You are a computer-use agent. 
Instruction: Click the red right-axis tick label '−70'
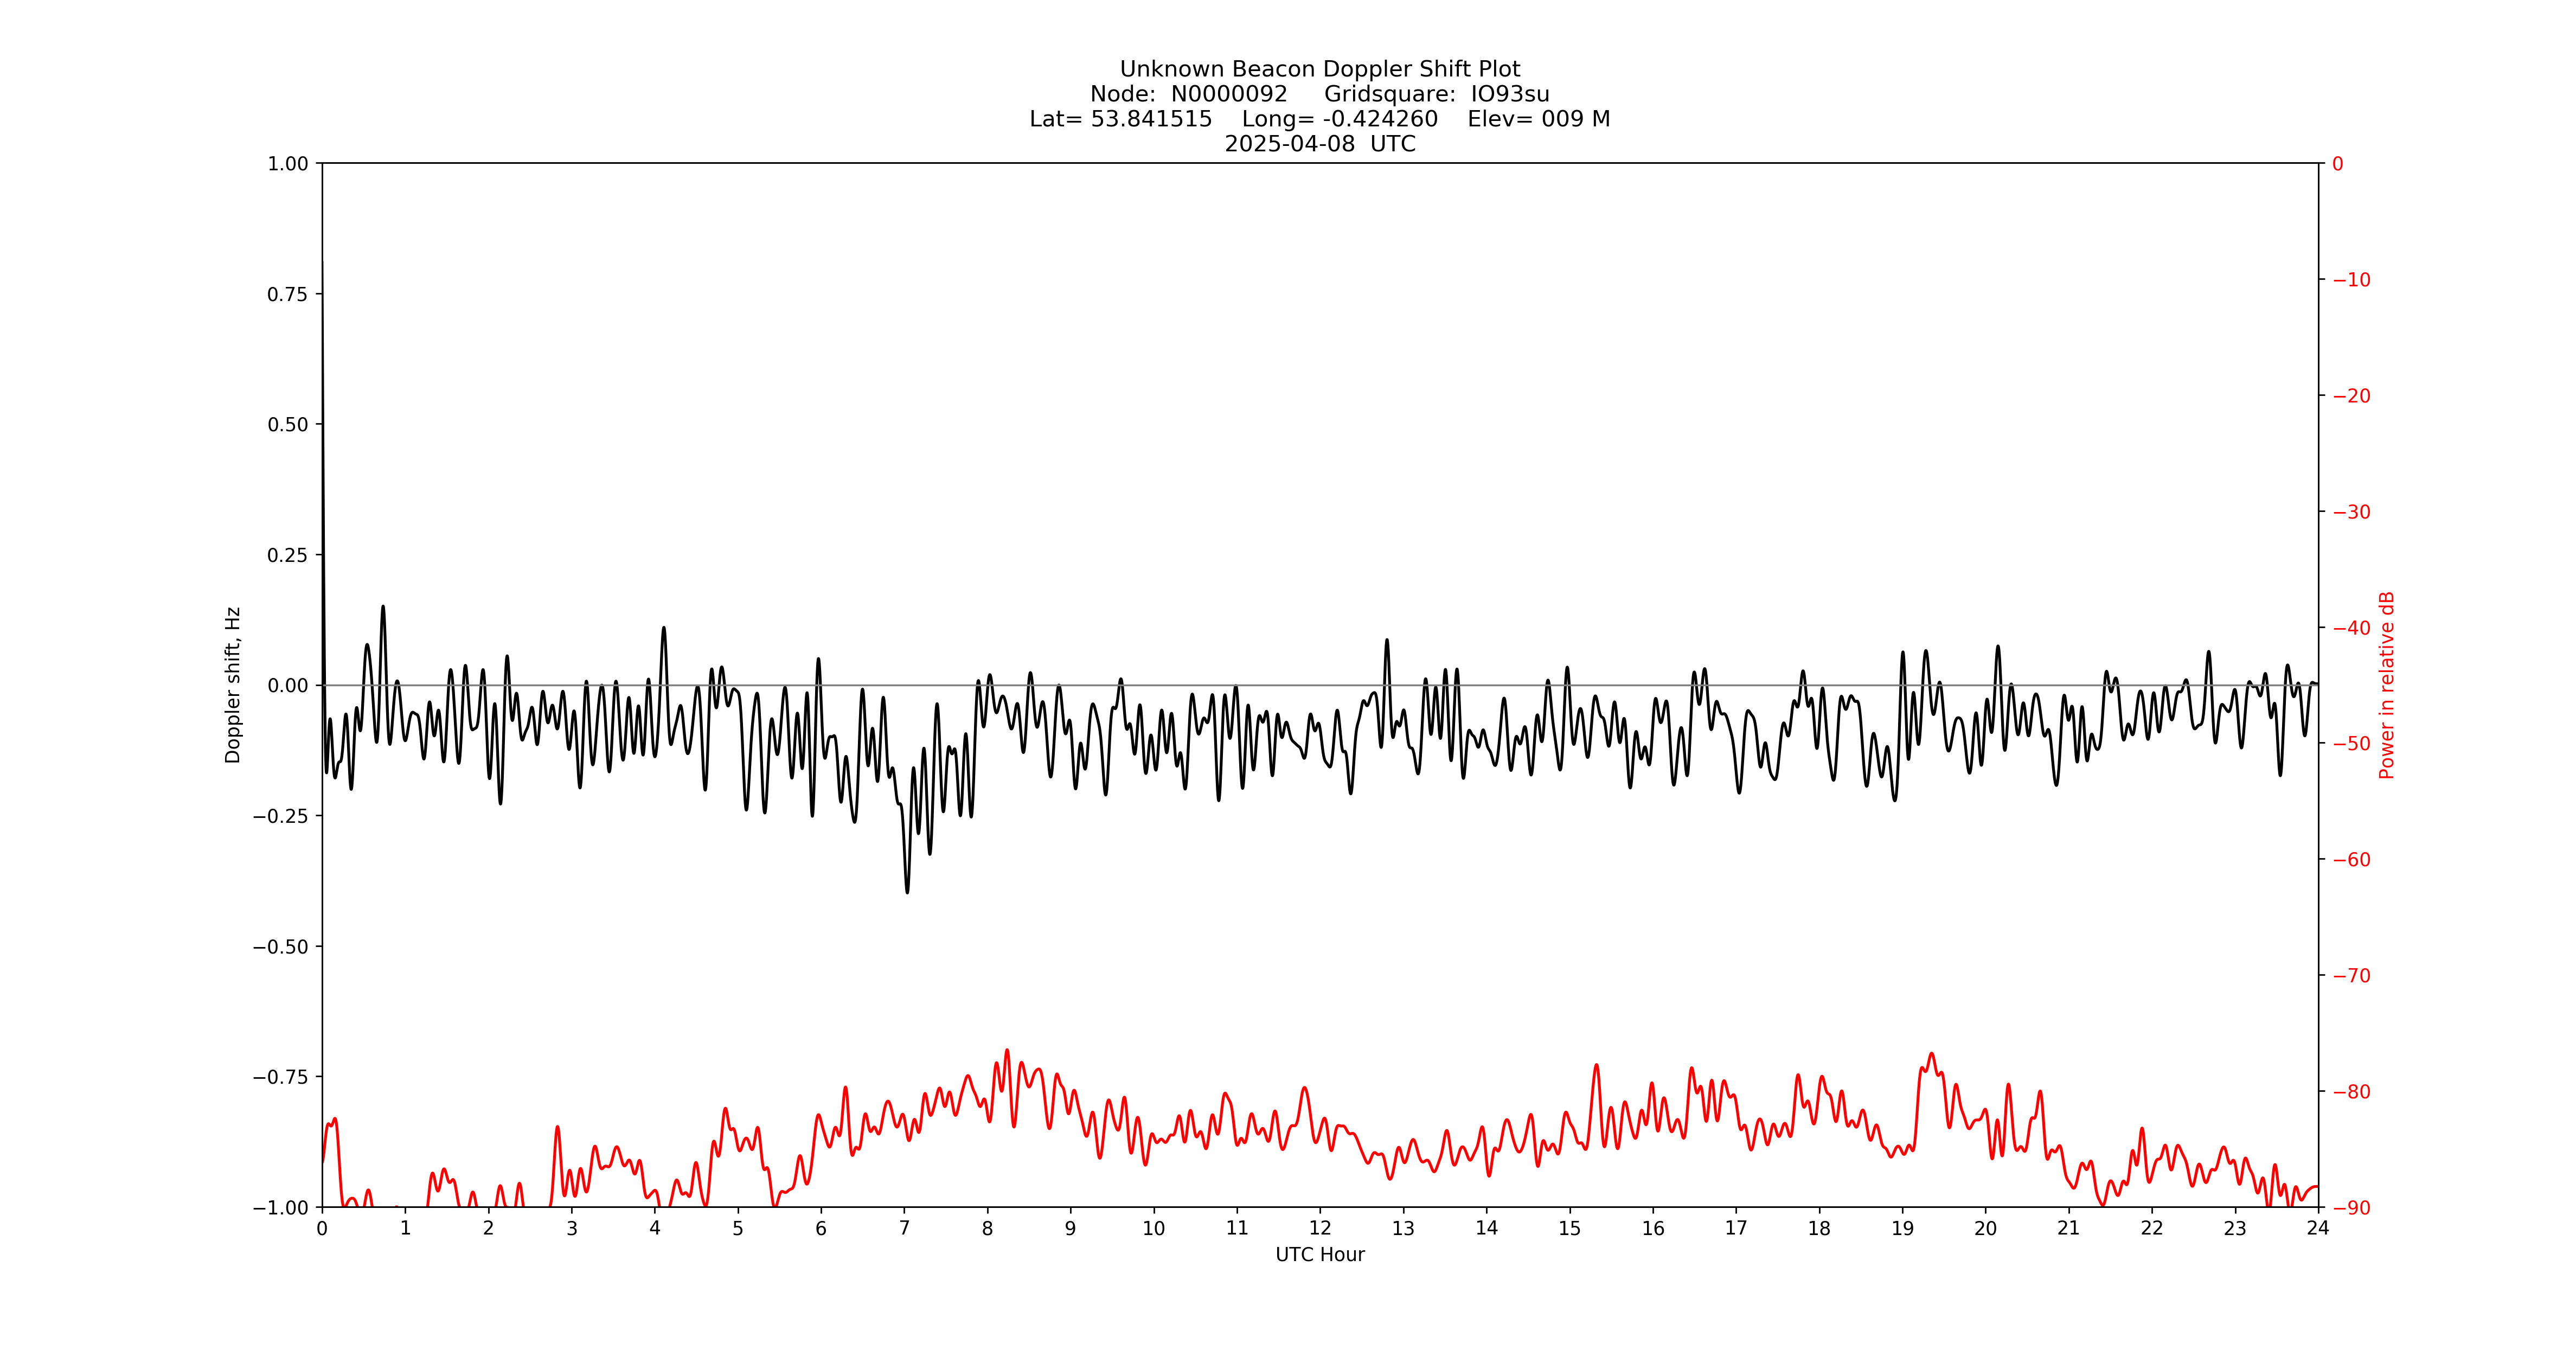(x=2351, y=976)
